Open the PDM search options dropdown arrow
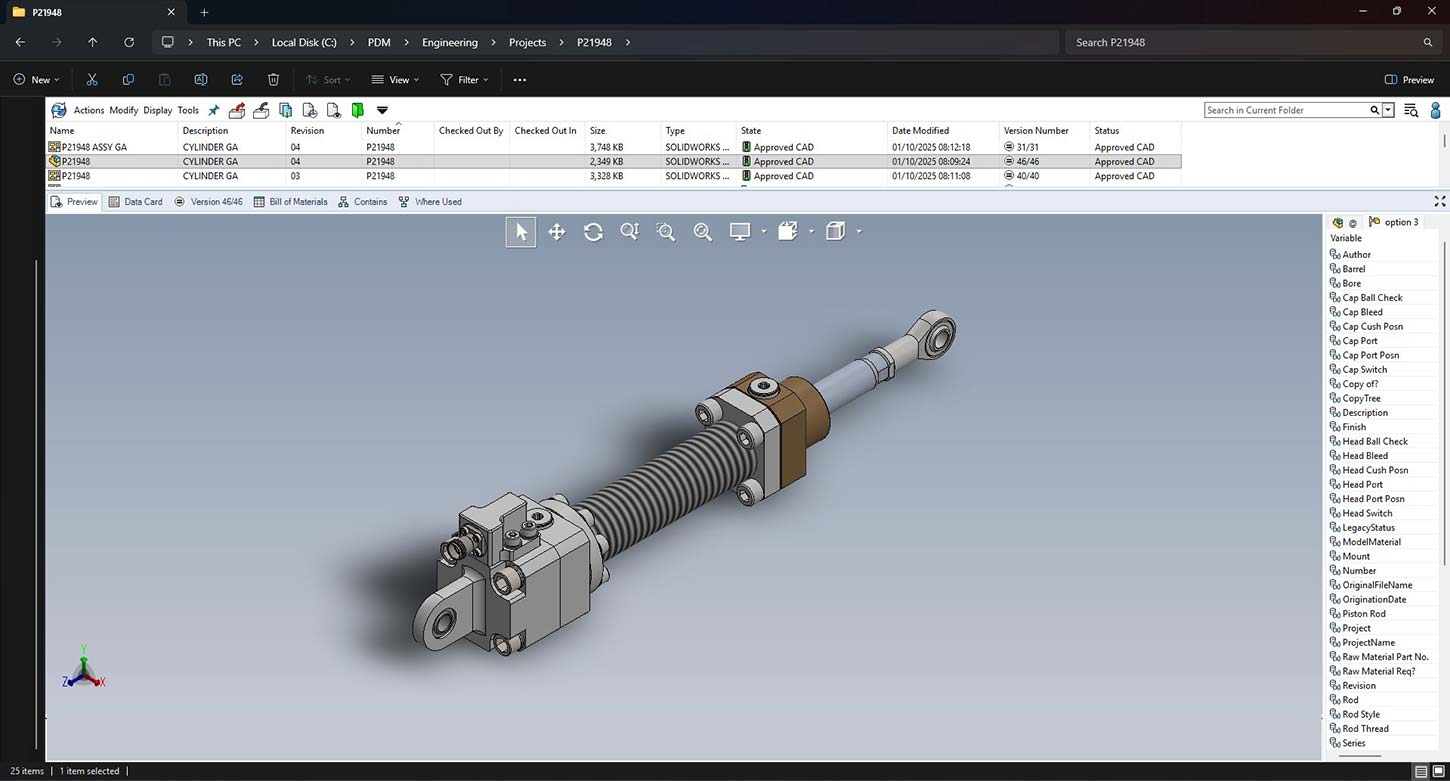The image size is (1450, 781). [1388, 110]
